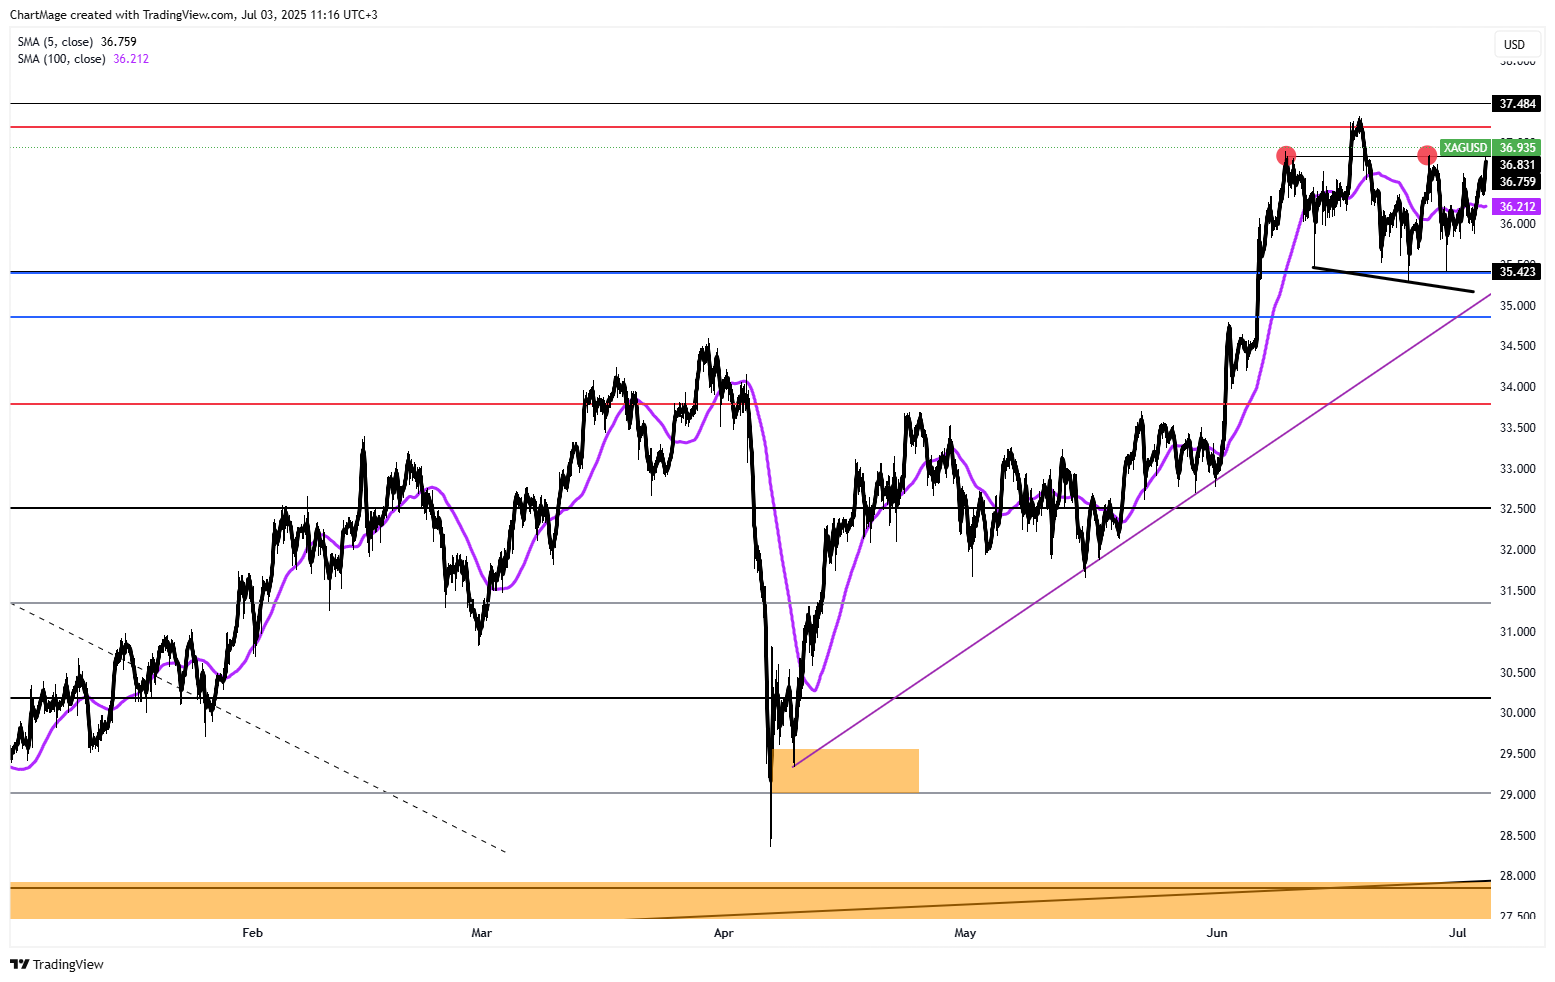Image resolution: width=1555 pixels, height=982 pixels.
Task: Click the 33.000 price scale tick
Action: 1517,469
